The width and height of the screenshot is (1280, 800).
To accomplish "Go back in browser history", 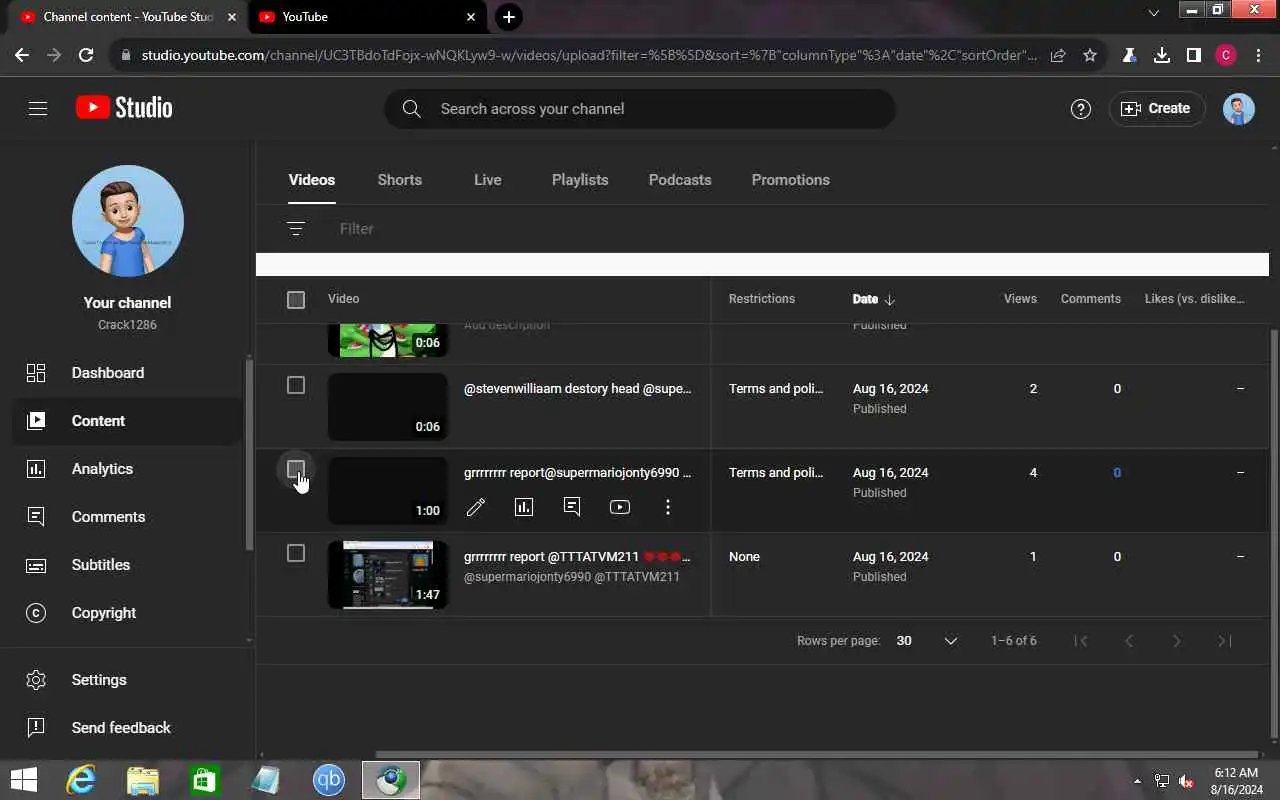I will (22, 56).
